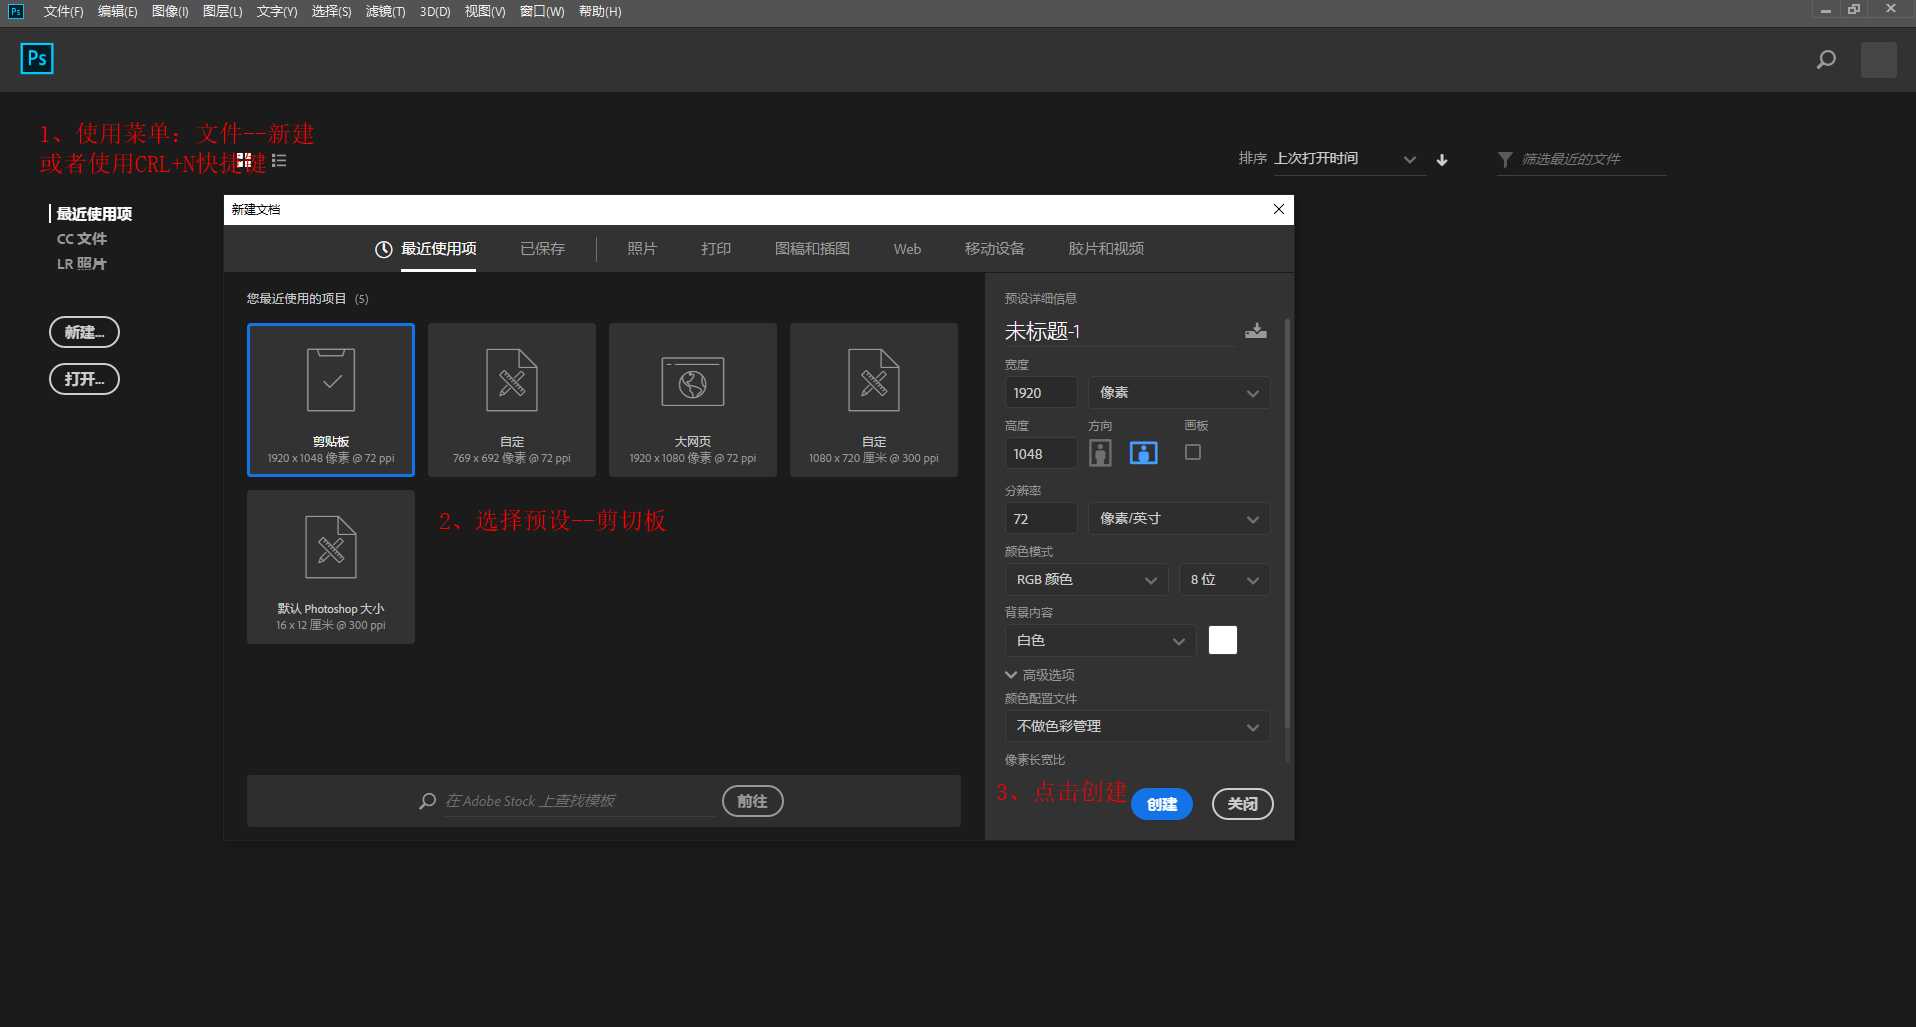The width and height of the screenshot is (1916, 1027).
Task: Switch to grid view icon
Action: click(244, 160)
